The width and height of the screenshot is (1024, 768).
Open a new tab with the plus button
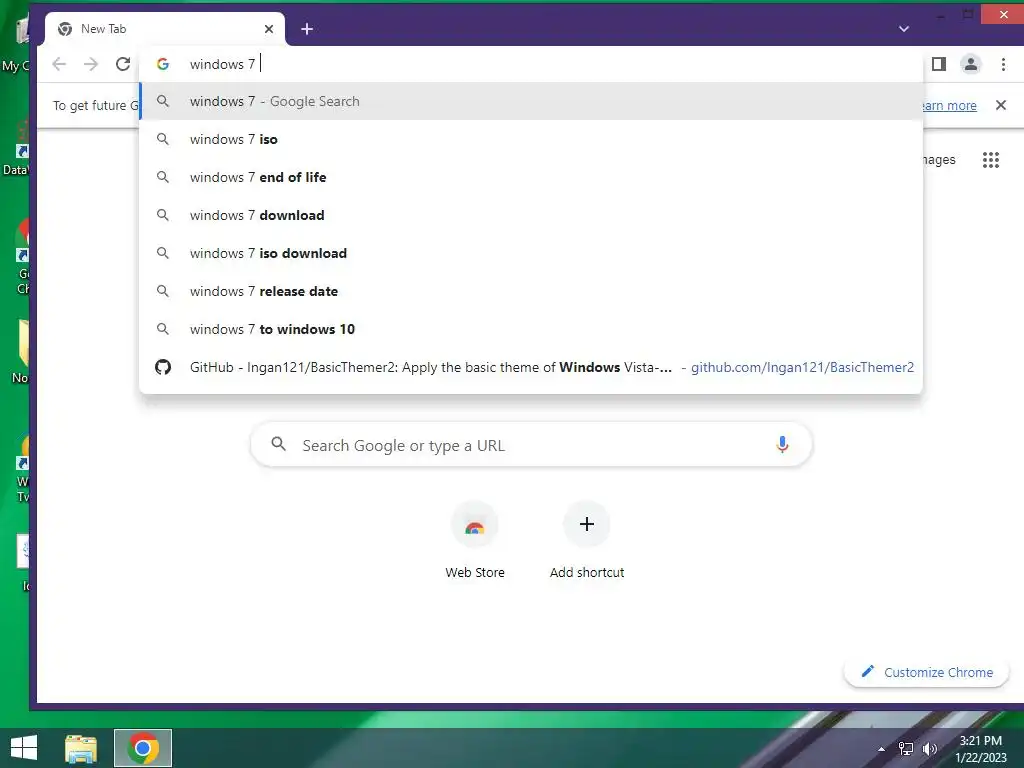[x=307, y=29]
